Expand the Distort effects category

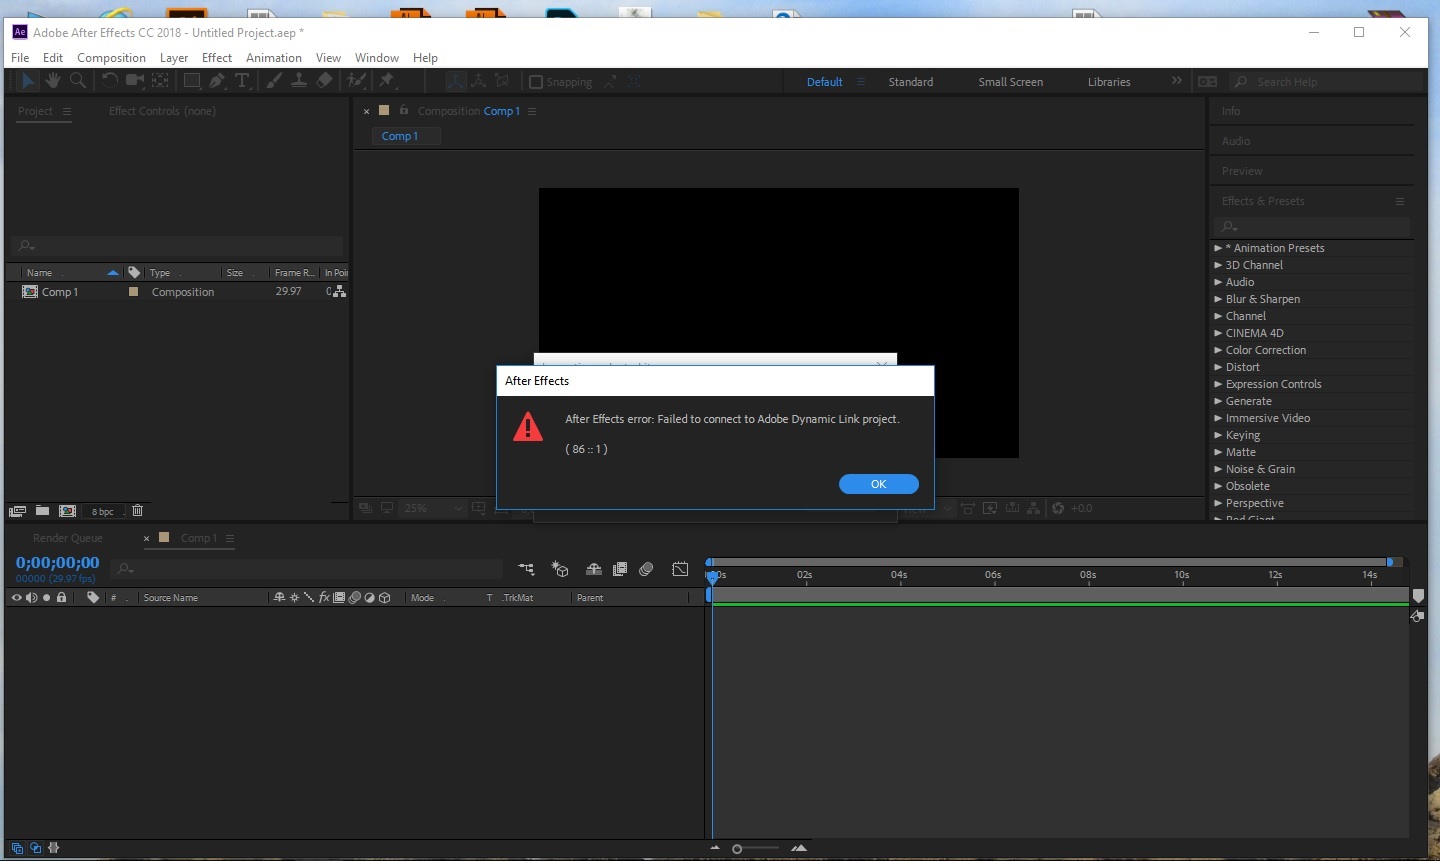point(1218,367)
